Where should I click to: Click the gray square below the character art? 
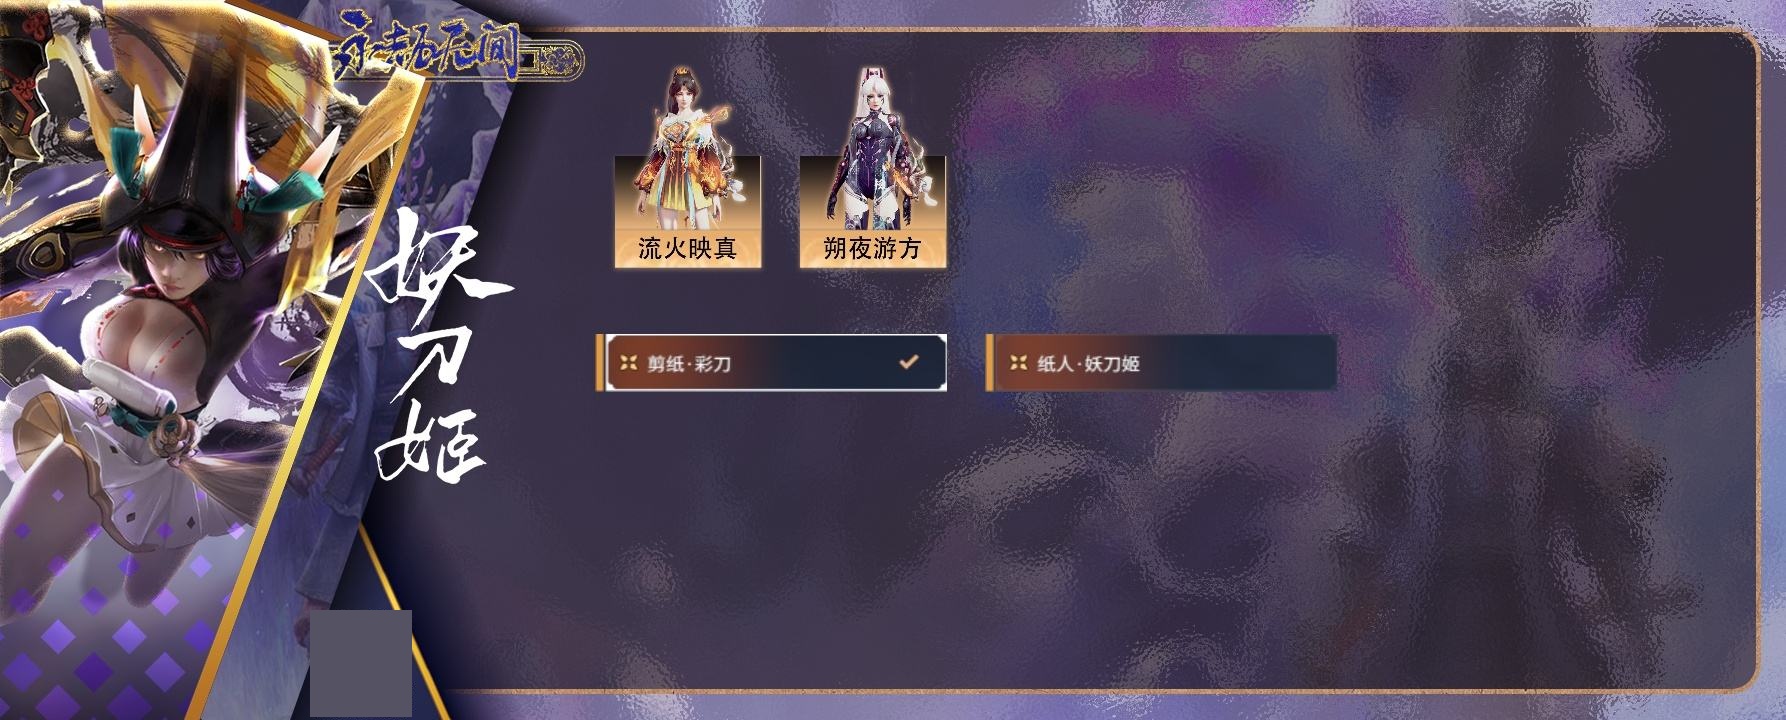[361, 663]
